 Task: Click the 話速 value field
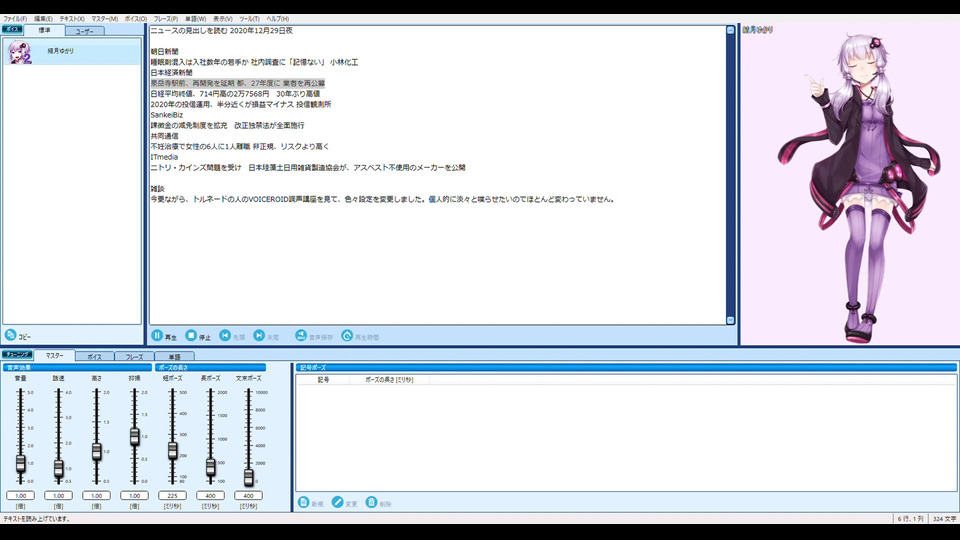tap(59, 495)
